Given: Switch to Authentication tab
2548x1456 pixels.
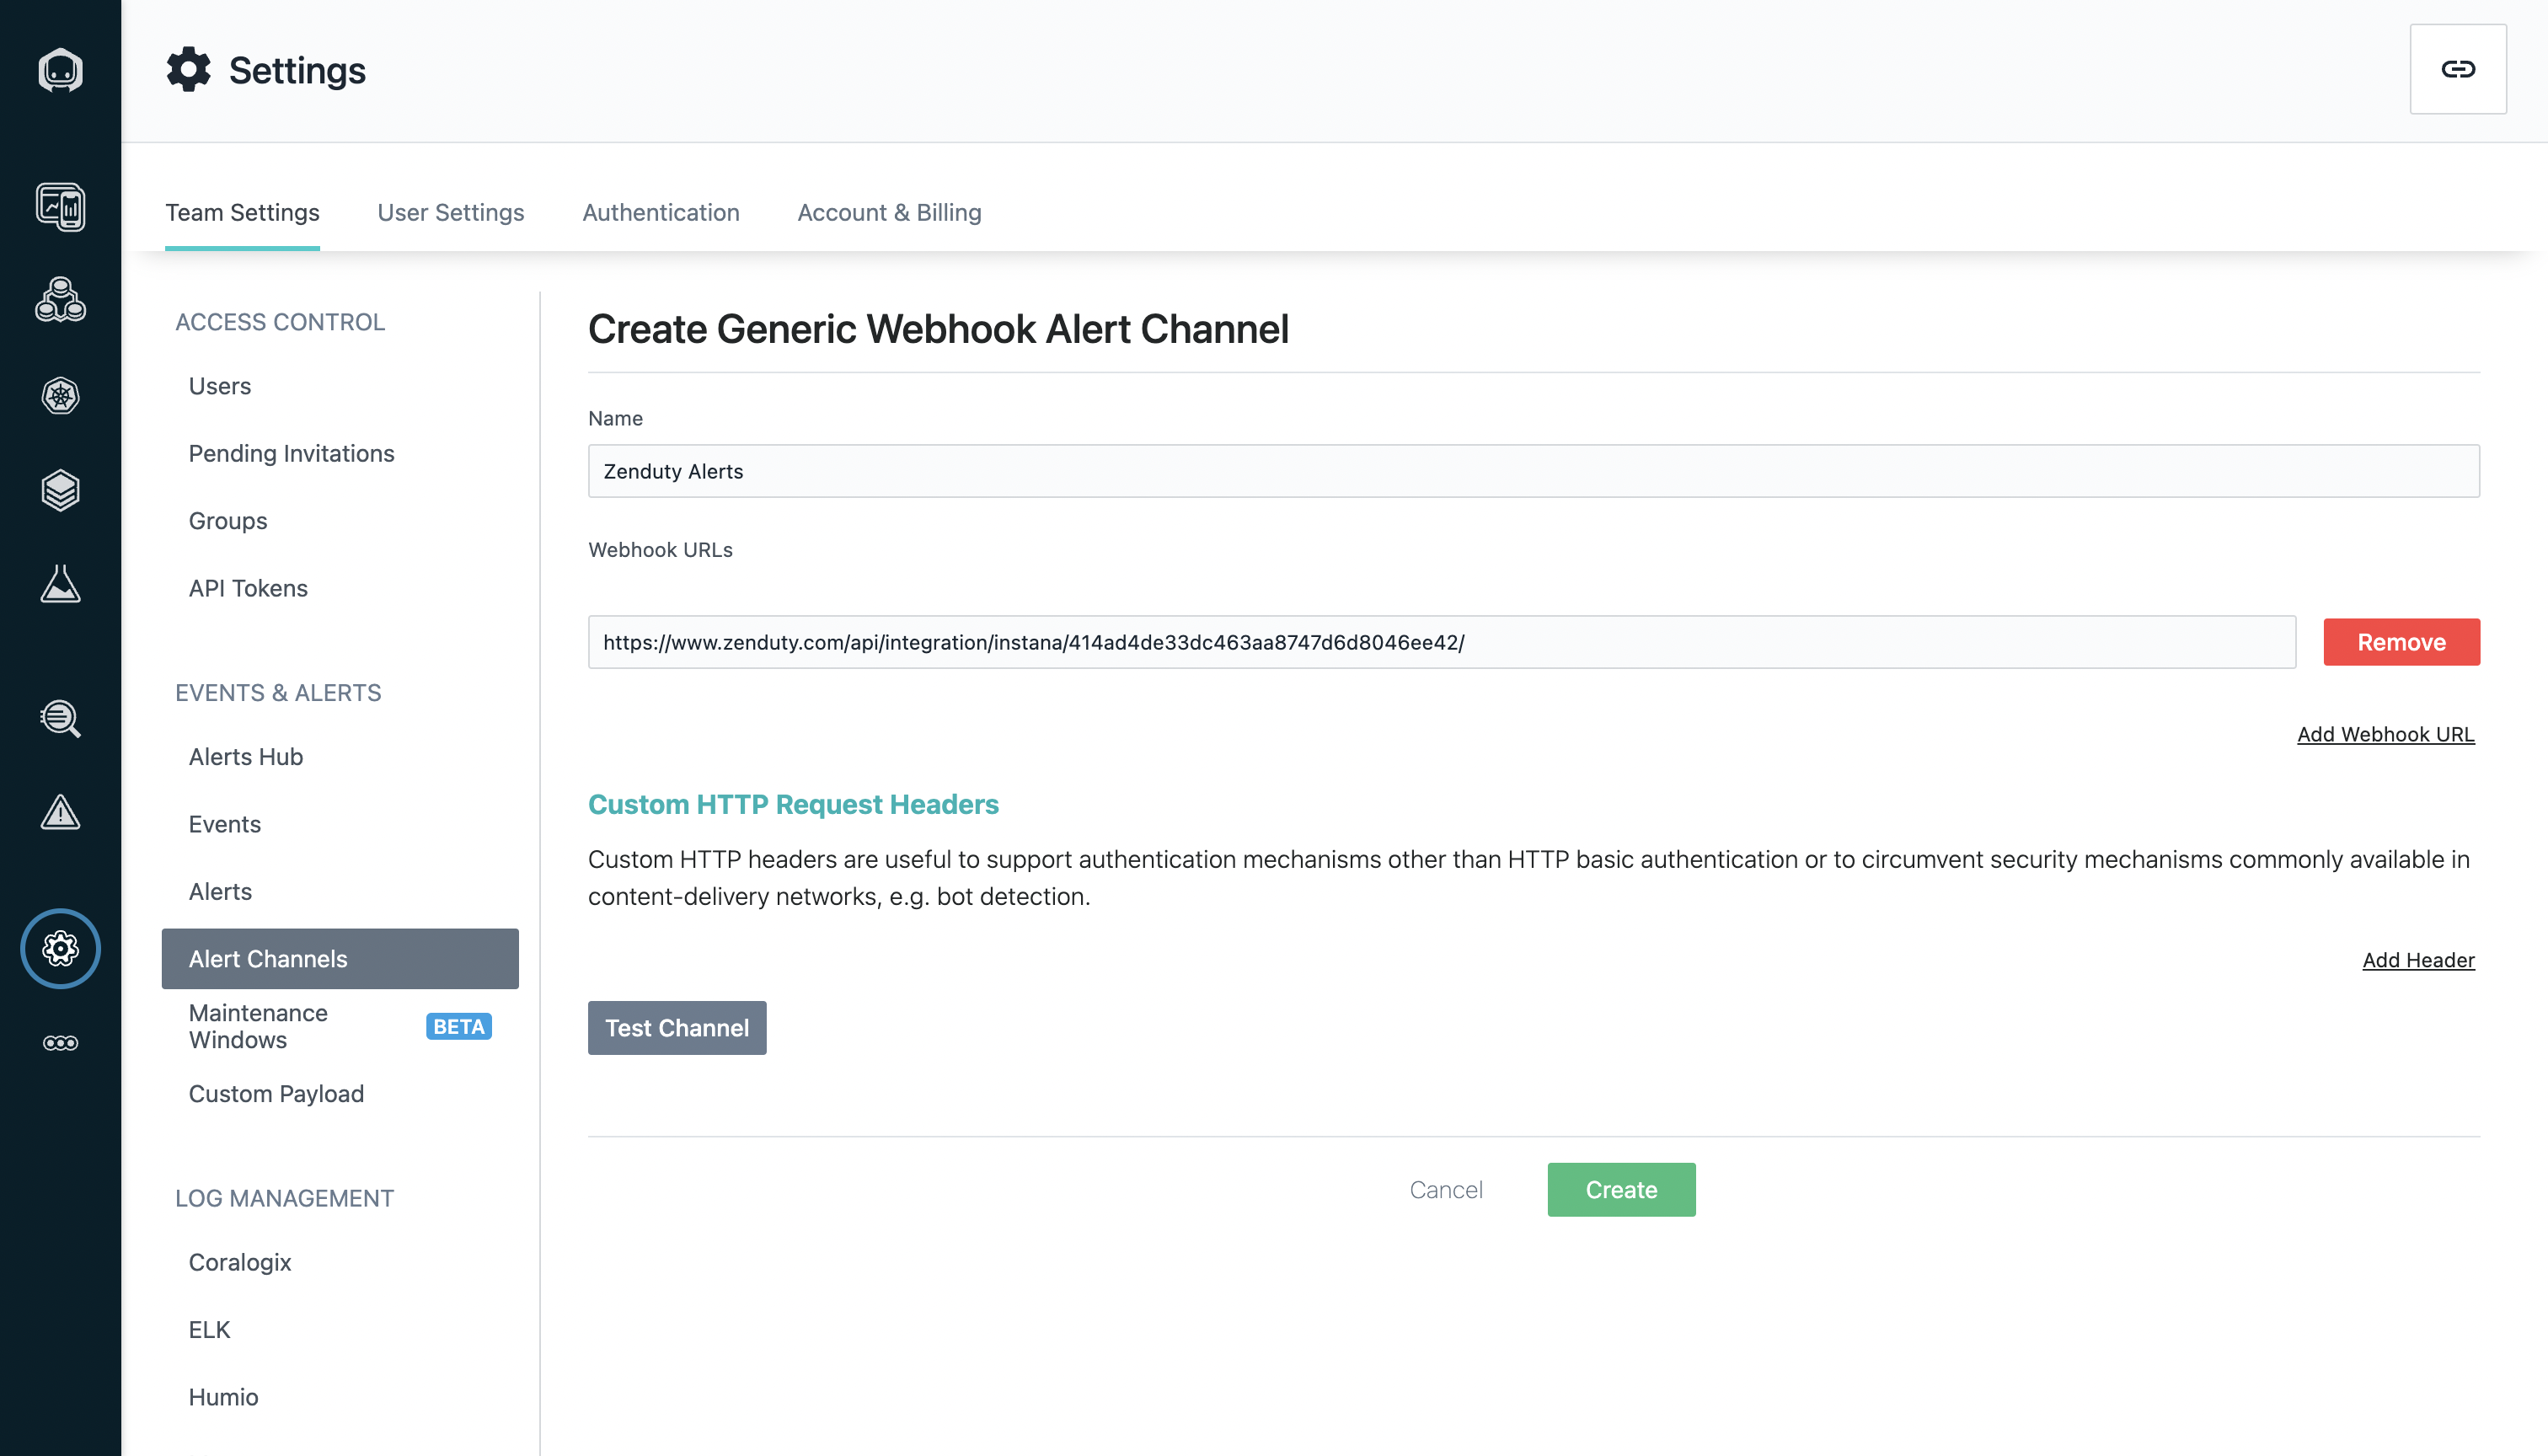Looking at the screenshot, I should 660,212.
